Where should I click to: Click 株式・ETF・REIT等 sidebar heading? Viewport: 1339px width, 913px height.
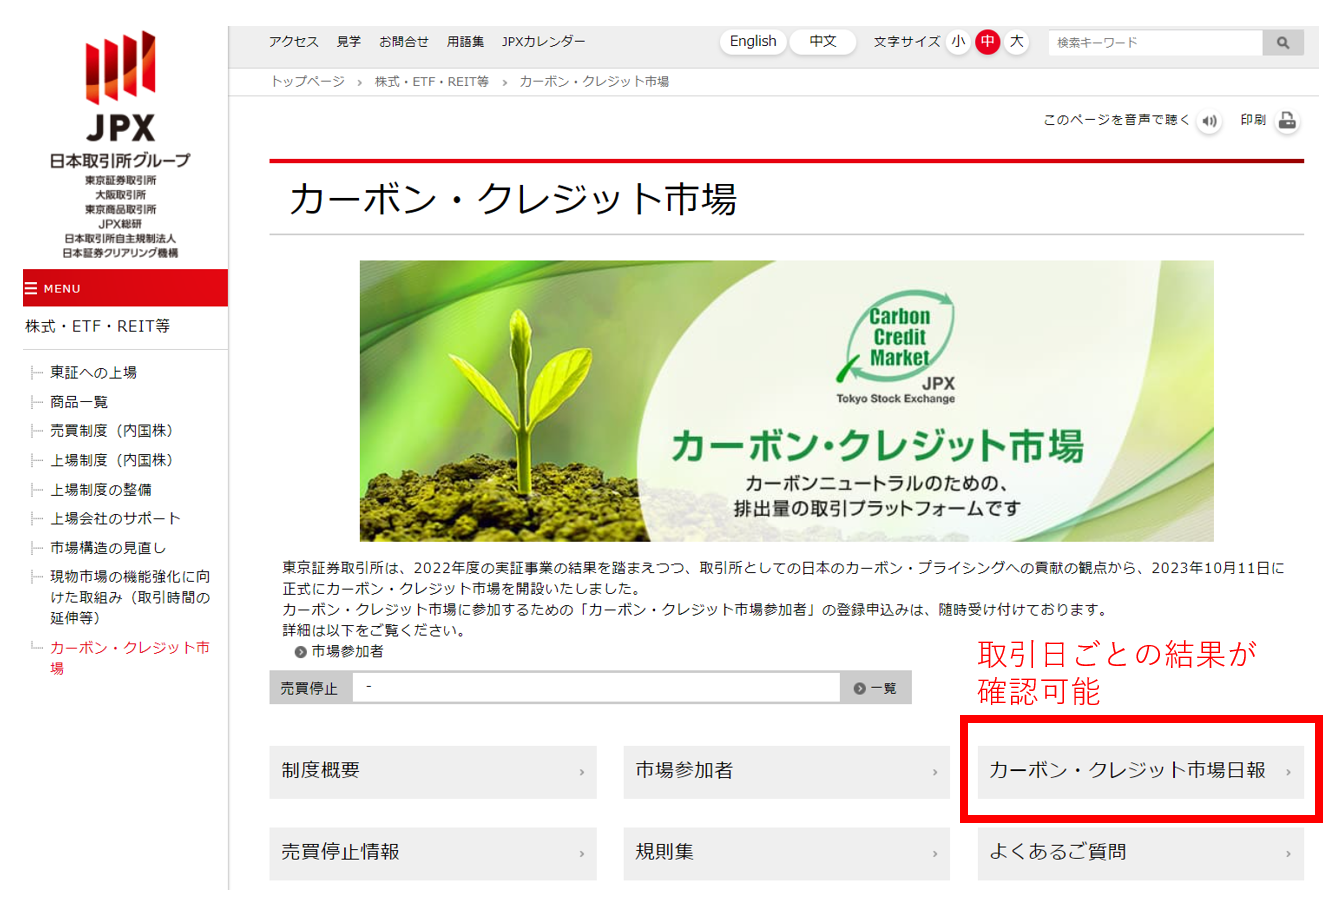[98, 326]
